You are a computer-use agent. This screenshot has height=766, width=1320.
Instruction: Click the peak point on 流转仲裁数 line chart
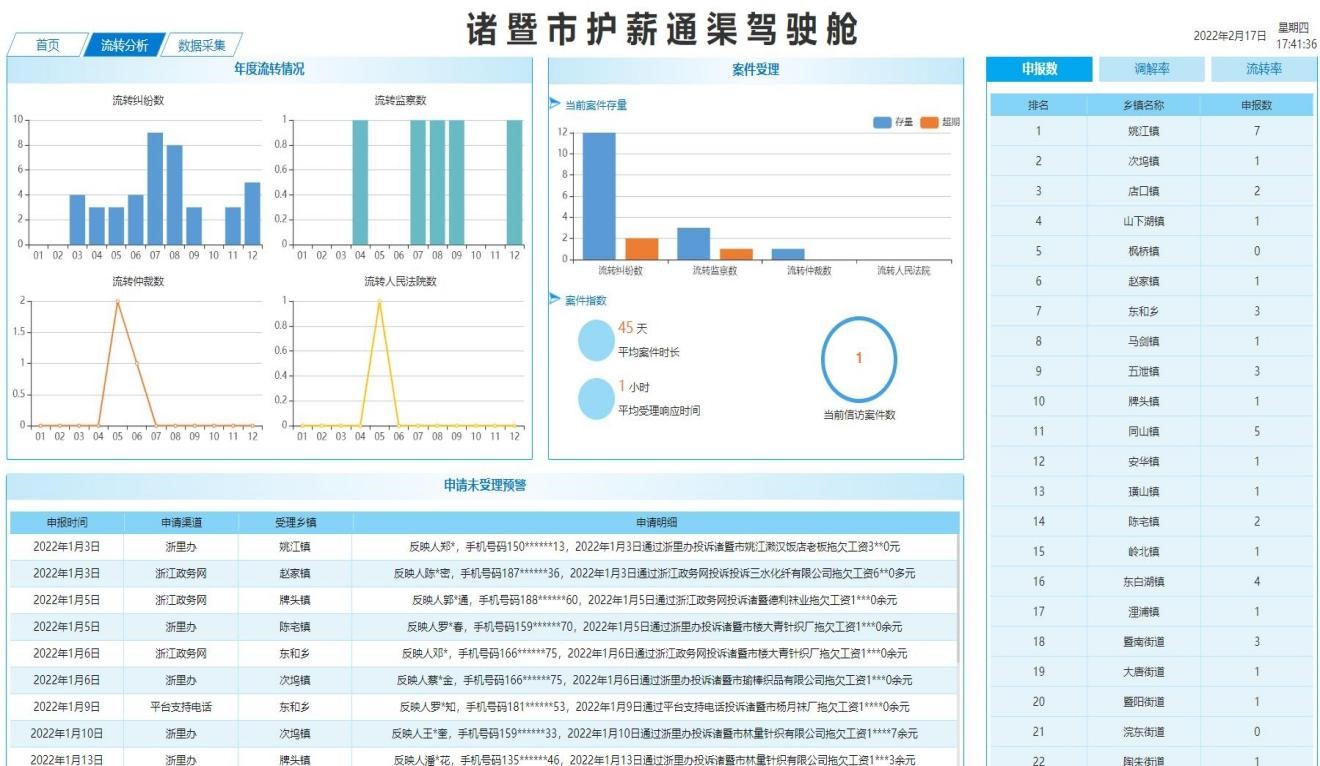pos(117,301)
